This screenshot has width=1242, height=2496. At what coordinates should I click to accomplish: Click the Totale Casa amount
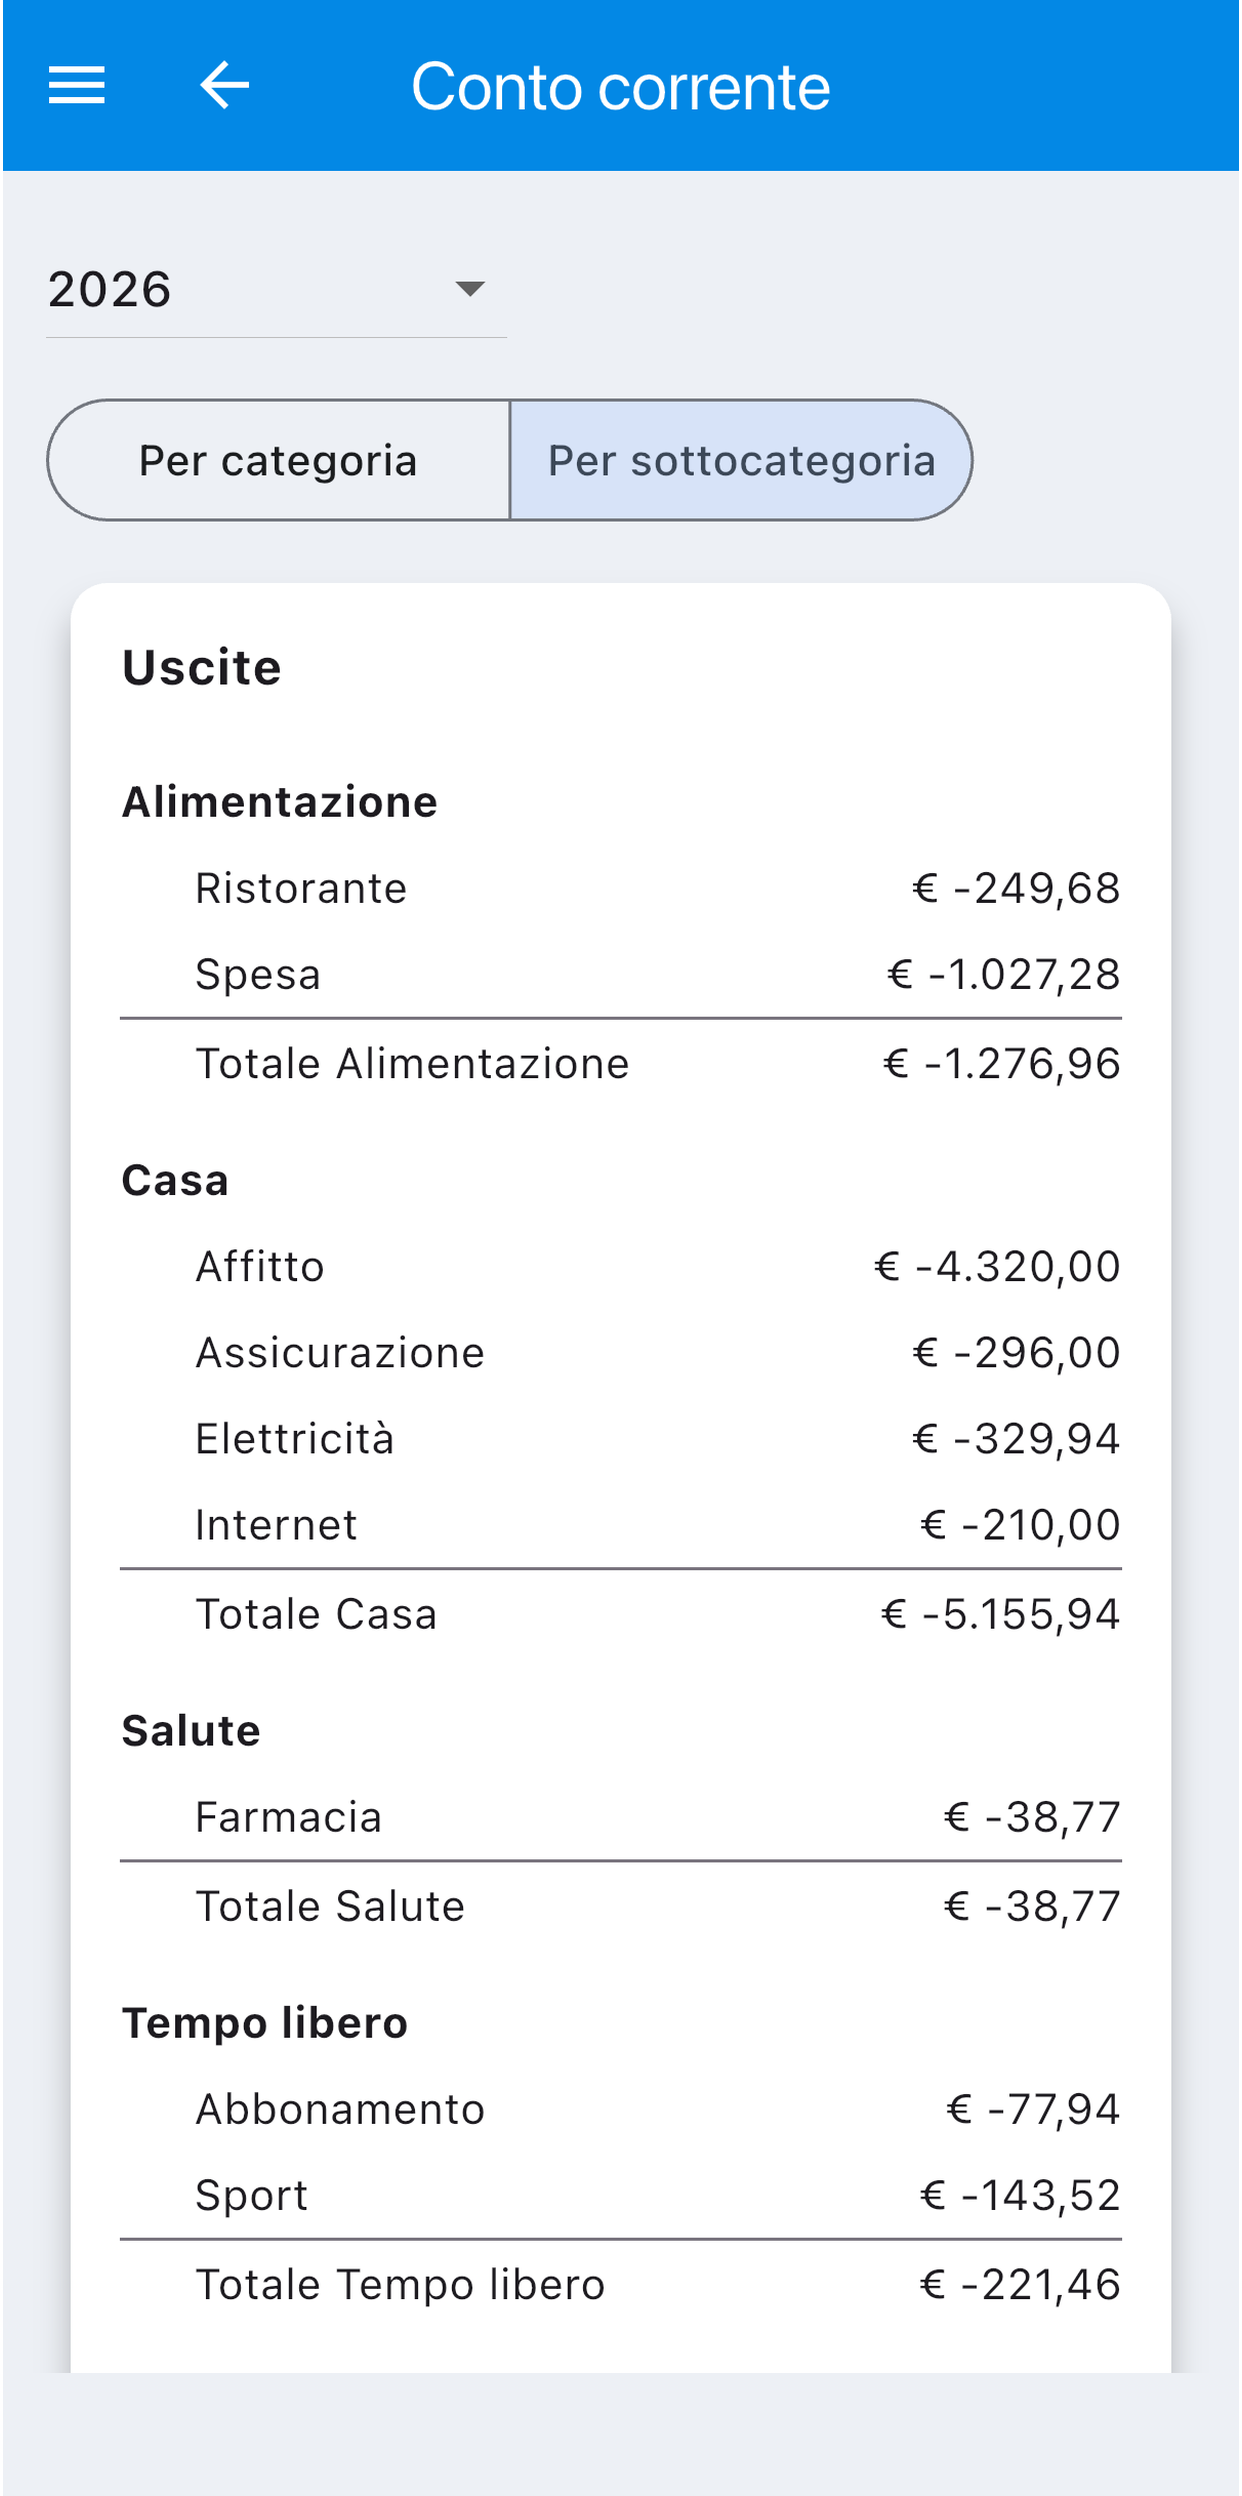(x=1000, y=1614)
